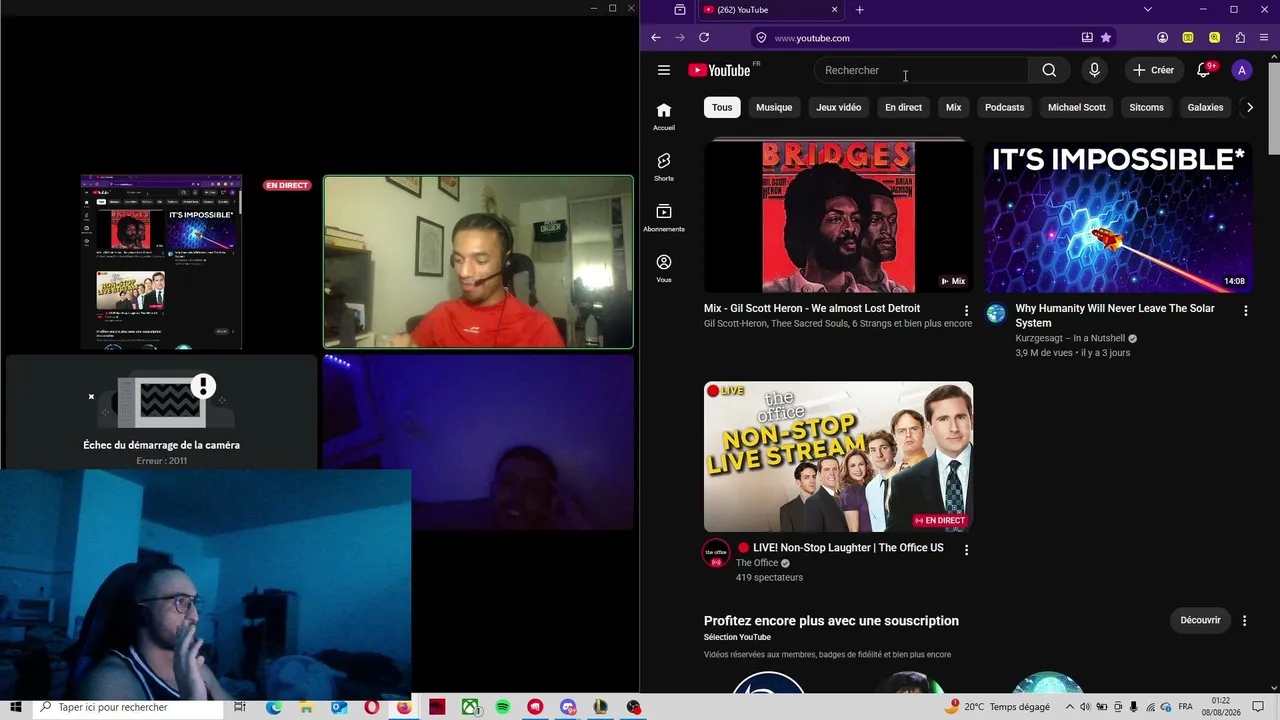Open the account avatar menu
The width and height of the screenshot is (1280, 720).
tap(1242, 70)
